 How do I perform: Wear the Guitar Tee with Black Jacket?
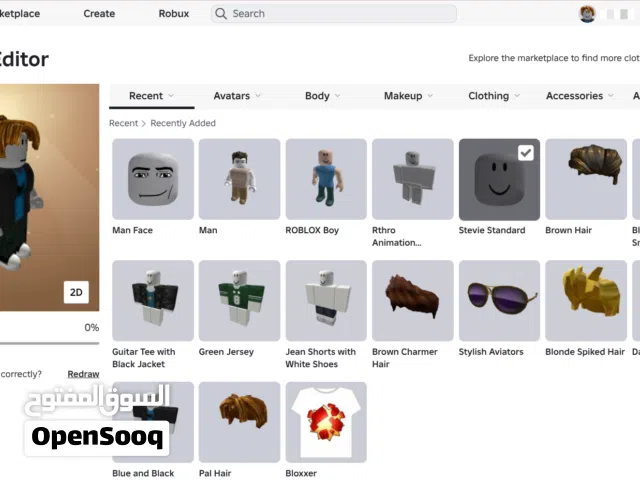tap(153, 300)
